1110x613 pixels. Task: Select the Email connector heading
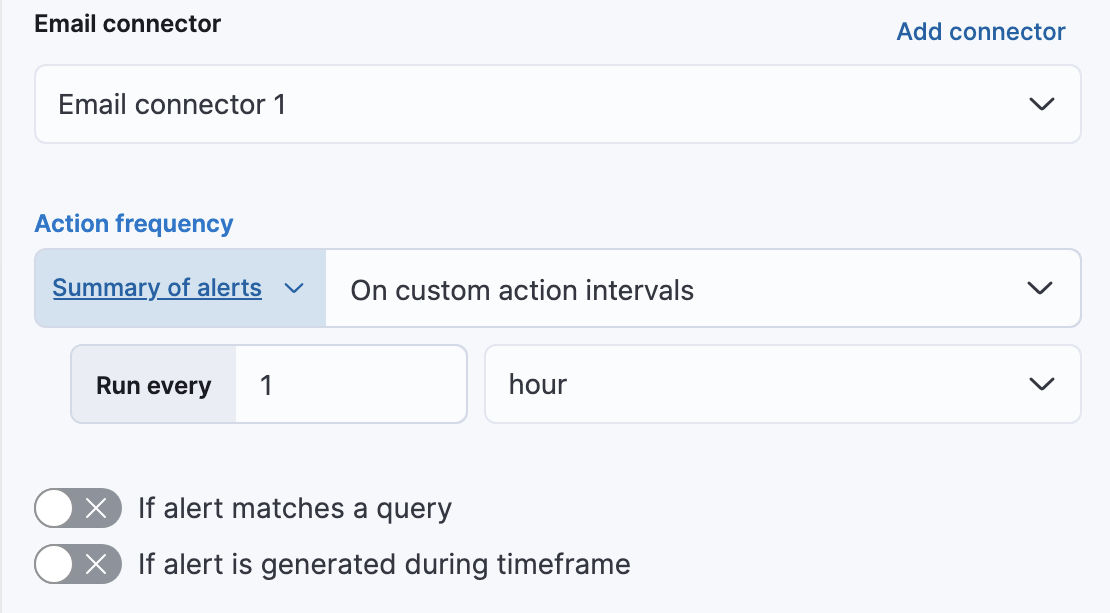(128, 23)
